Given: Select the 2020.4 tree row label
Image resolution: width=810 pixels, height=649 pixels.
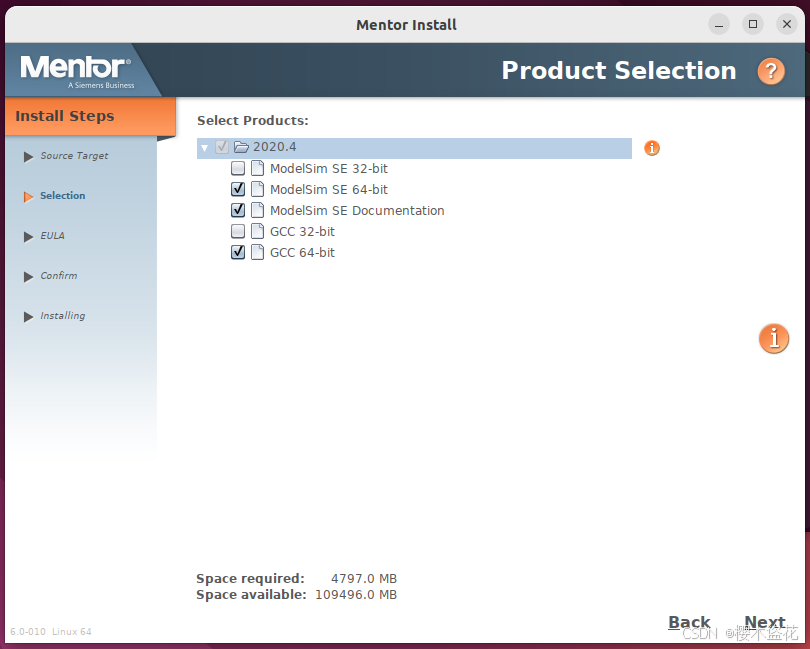Looking at the screenshot, I should tap(274, 147).
